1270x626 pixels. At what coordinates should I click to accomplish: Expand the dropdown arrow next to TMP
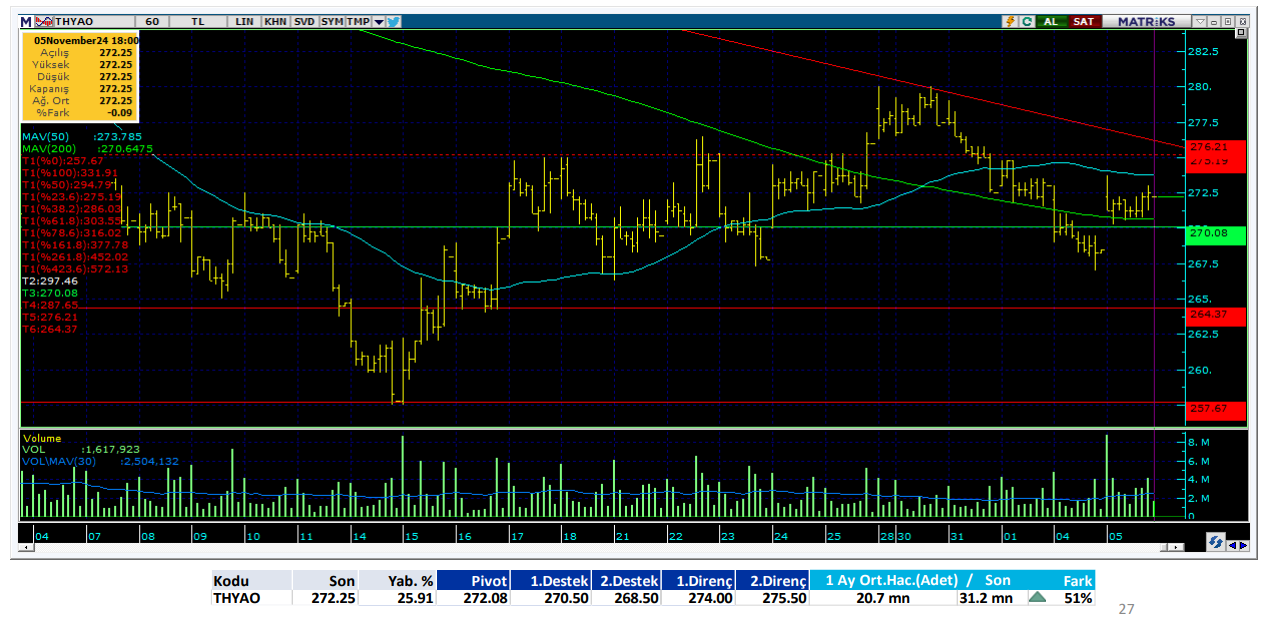tap(379, 21)
